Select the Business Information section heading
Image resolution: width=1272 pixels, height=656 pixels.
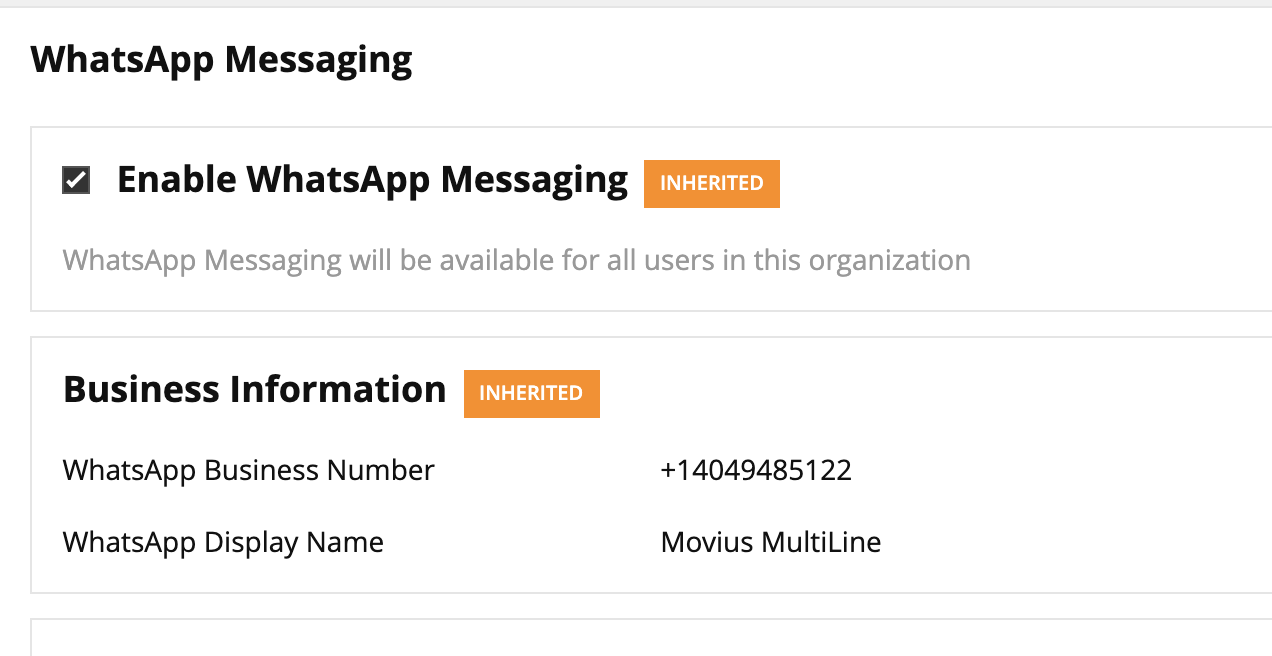click(x=254, y=389)
